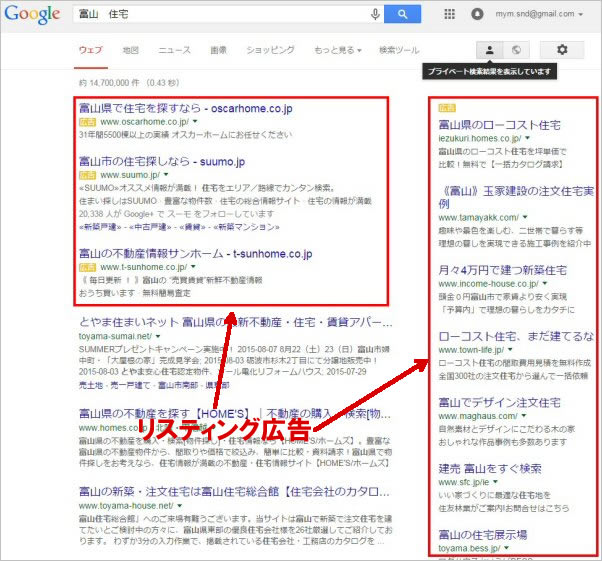This screenshot has height=561, width=602.
Task: Click the blue search magnifier button
Action: tap(402, 14)
